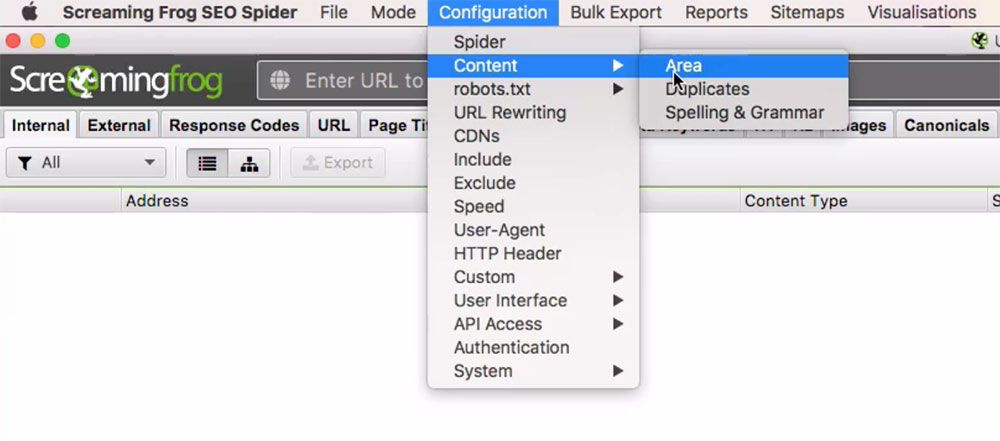Open the Mode menu
Viewport: 1000px width, 441px height.
point(393,12)
